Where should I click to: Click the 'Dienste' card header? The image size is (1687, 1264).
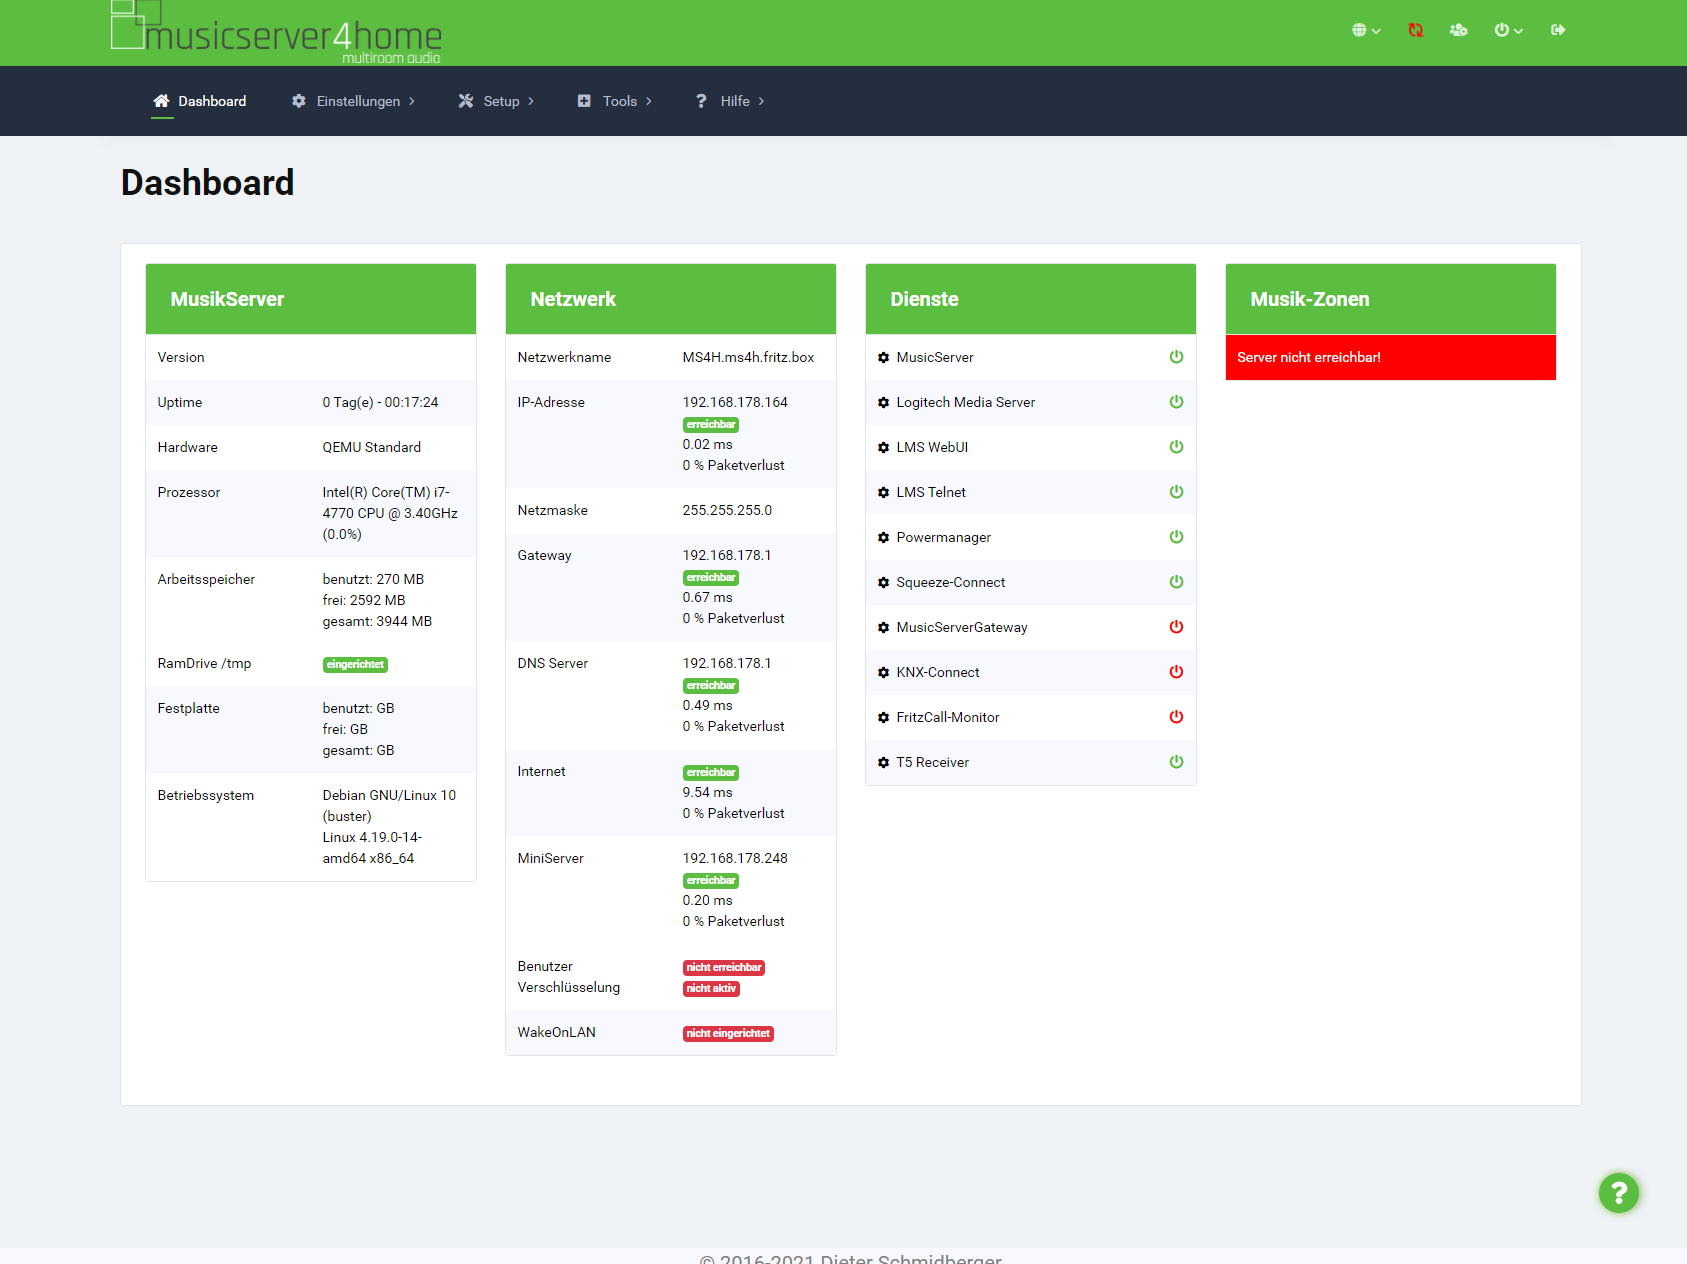(x=1031, y=299)
